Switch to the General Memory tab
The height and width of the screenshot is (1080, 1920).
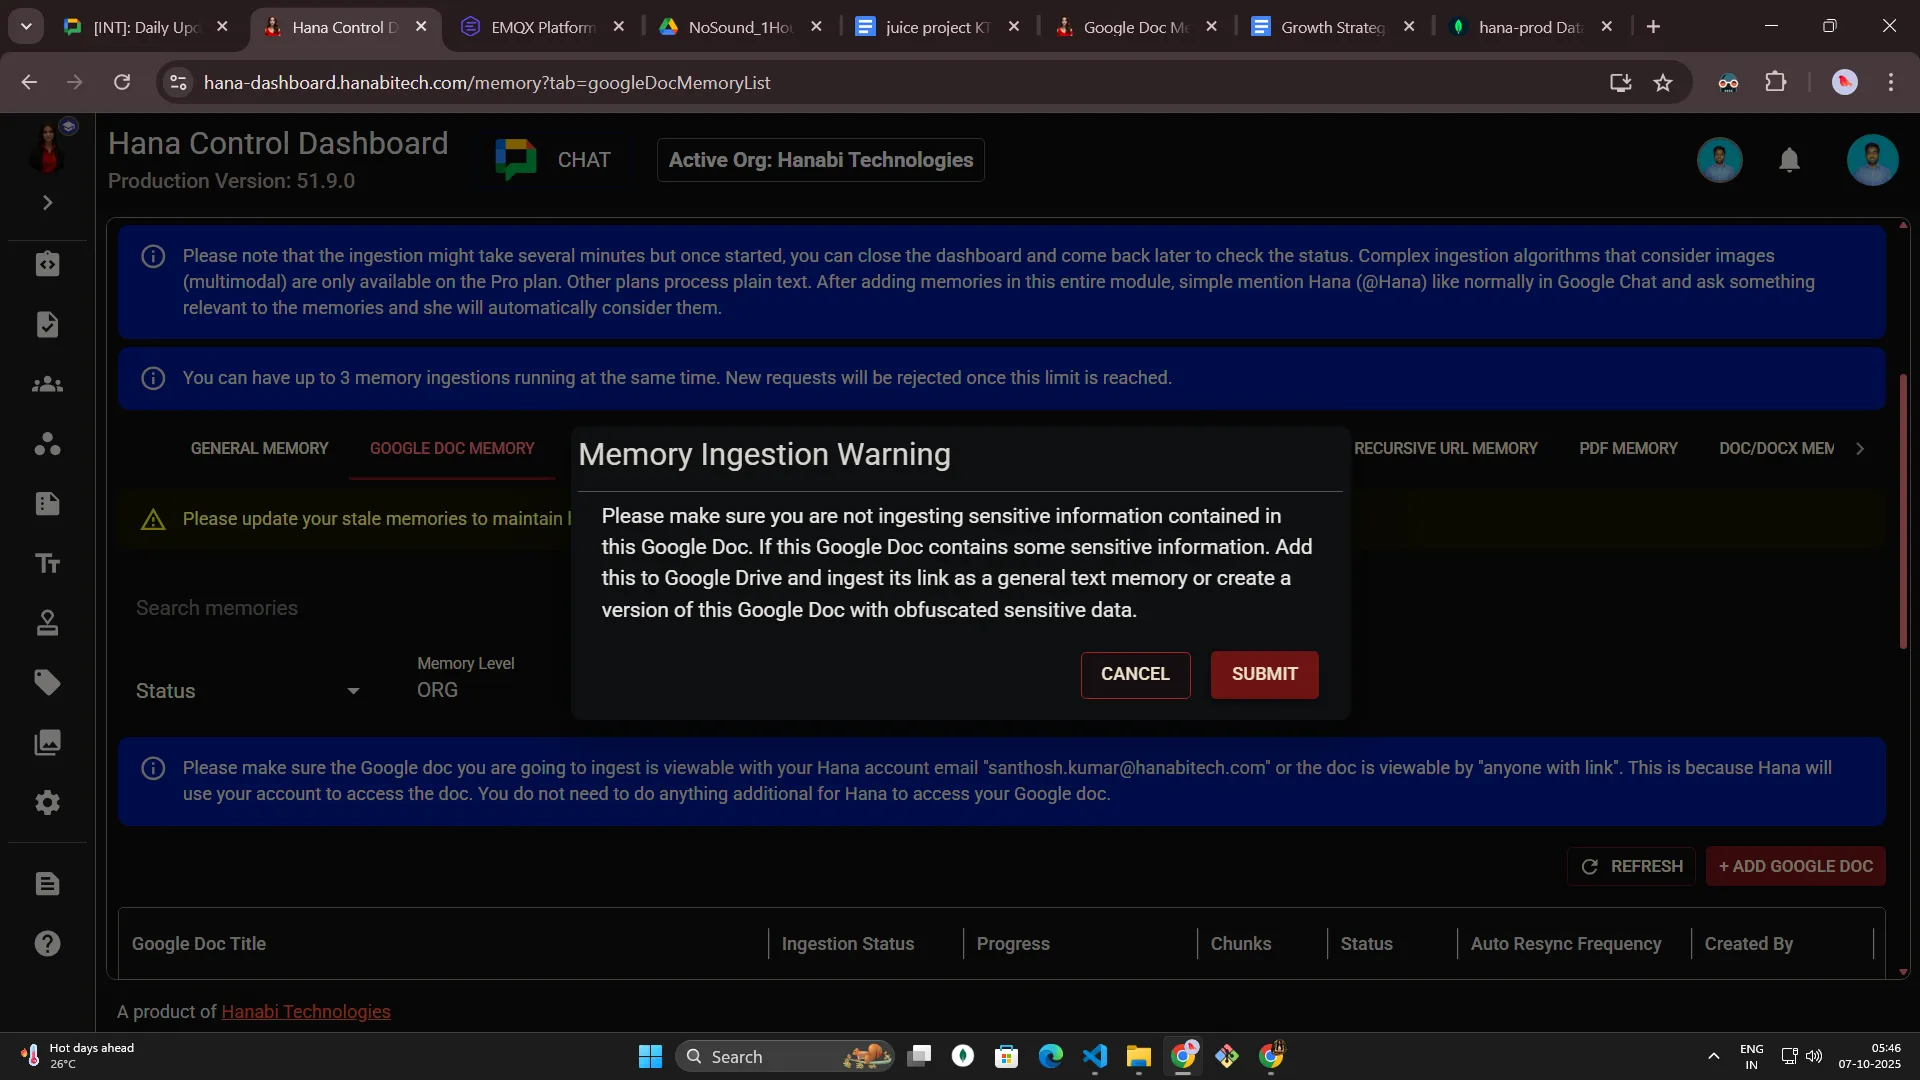[x=259, y=449]
